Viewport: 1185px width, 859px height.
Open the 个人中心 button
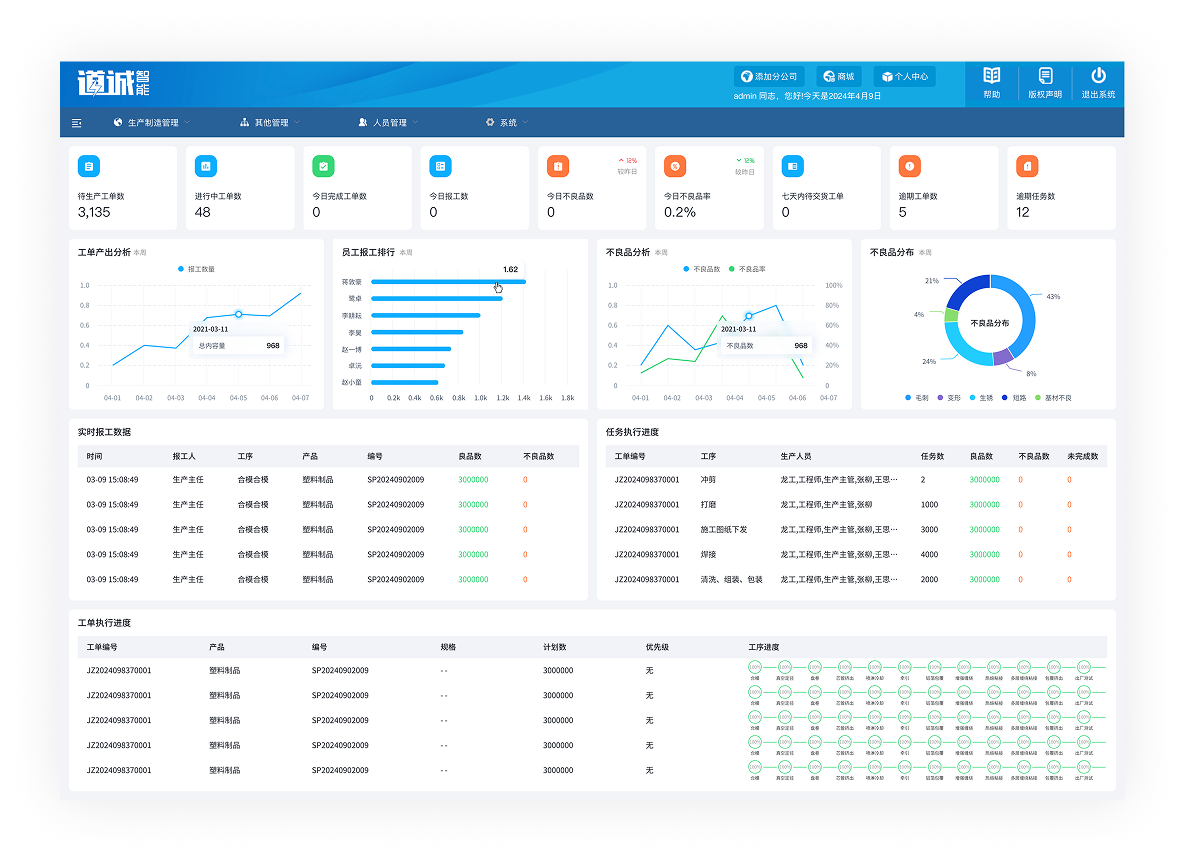coord(904,76)
